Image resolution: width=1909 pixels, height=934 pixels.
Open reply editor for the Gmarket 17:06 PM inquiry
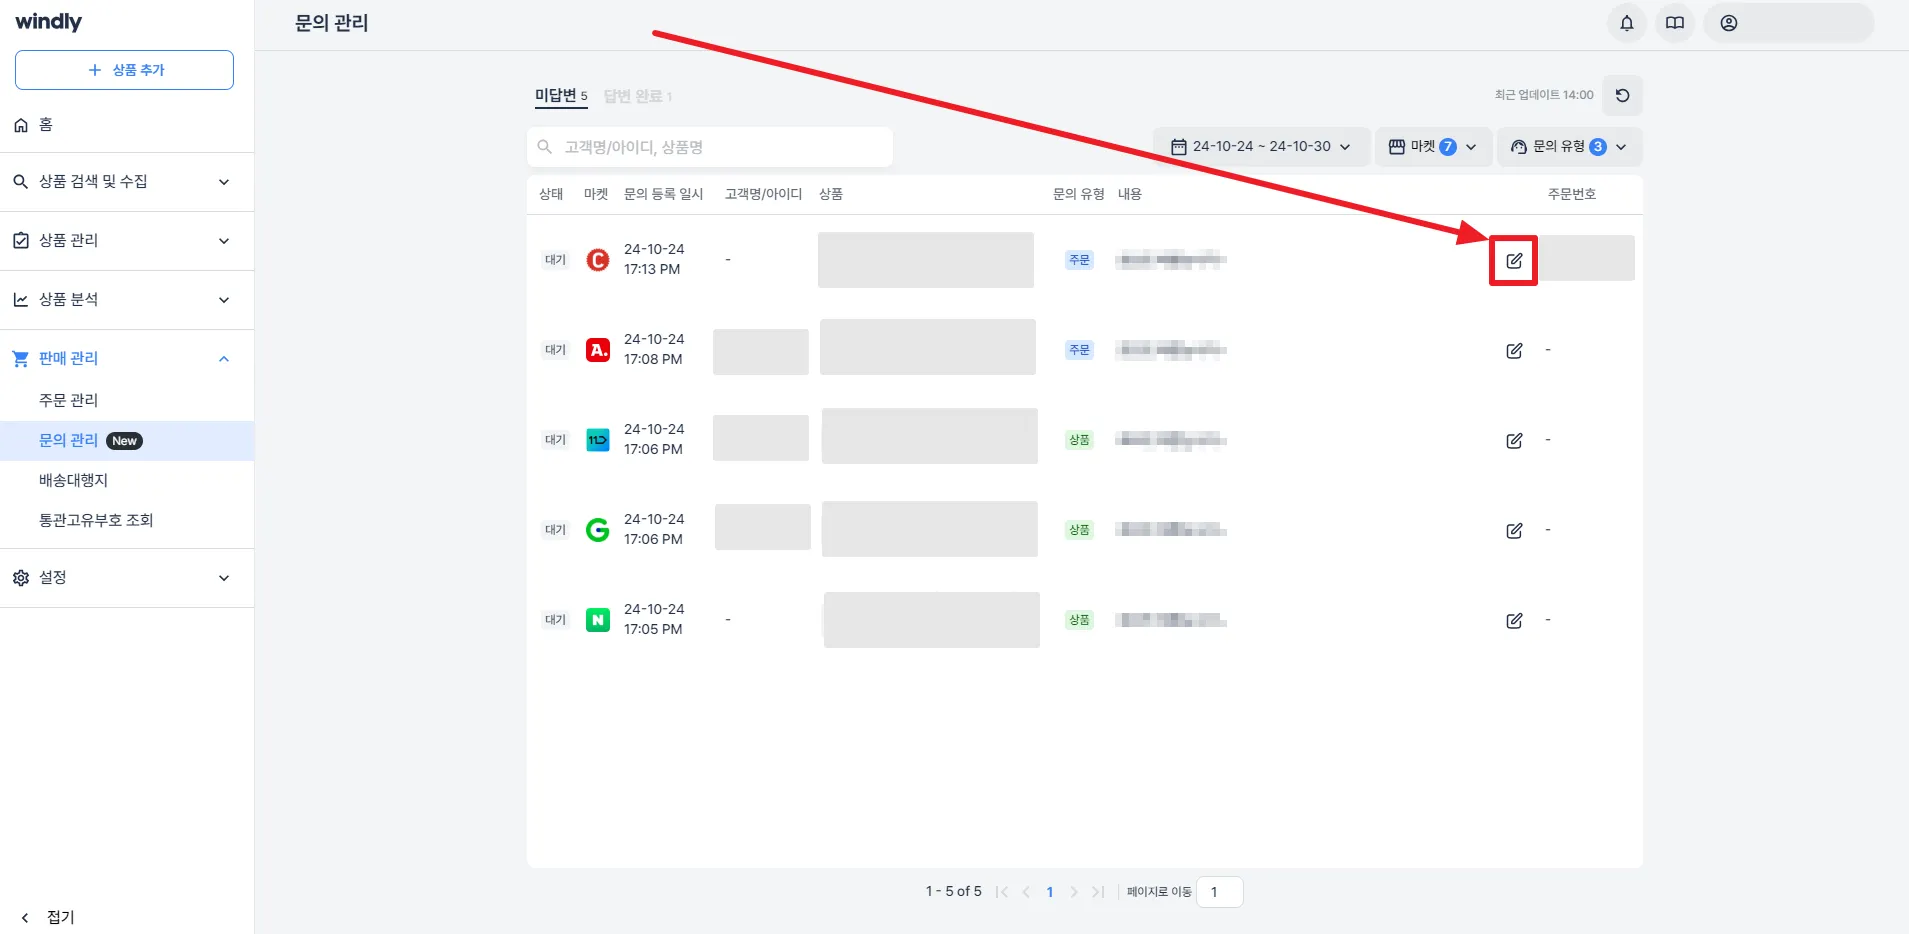(x=1514, y=531)
